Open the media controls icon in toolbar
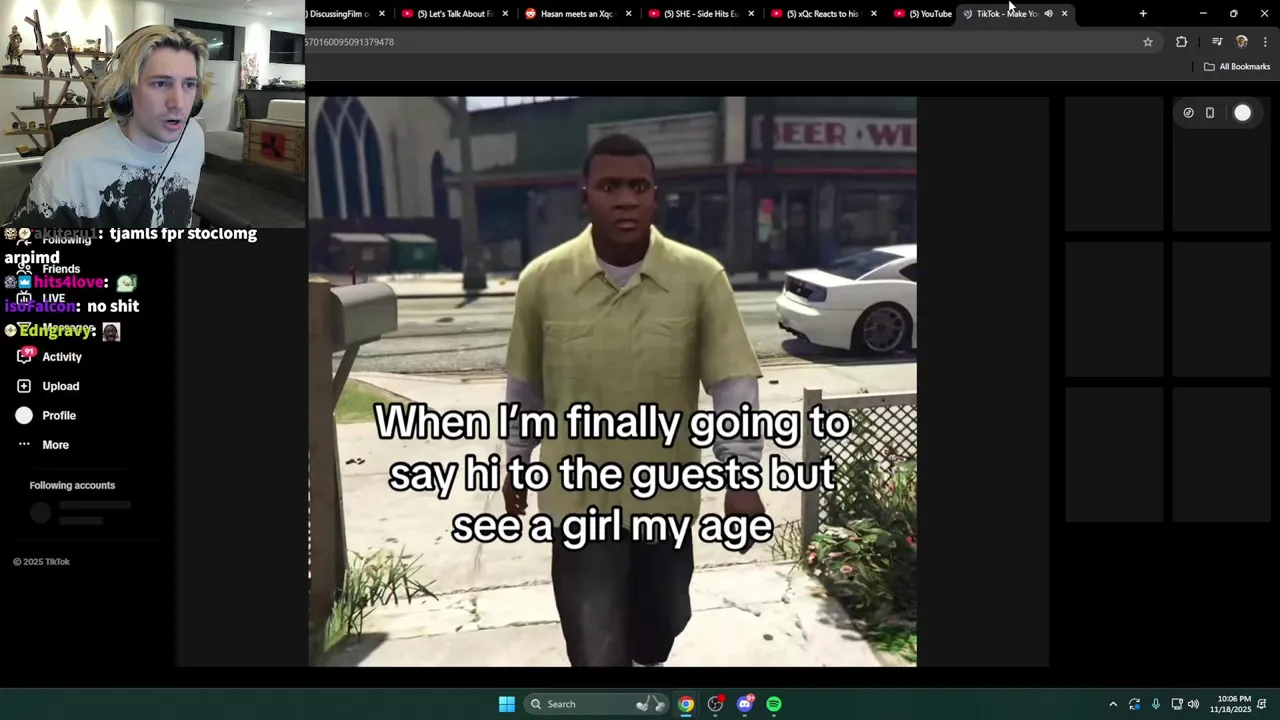This screenshot has width=1280, height=720. tap(1217, 42)
